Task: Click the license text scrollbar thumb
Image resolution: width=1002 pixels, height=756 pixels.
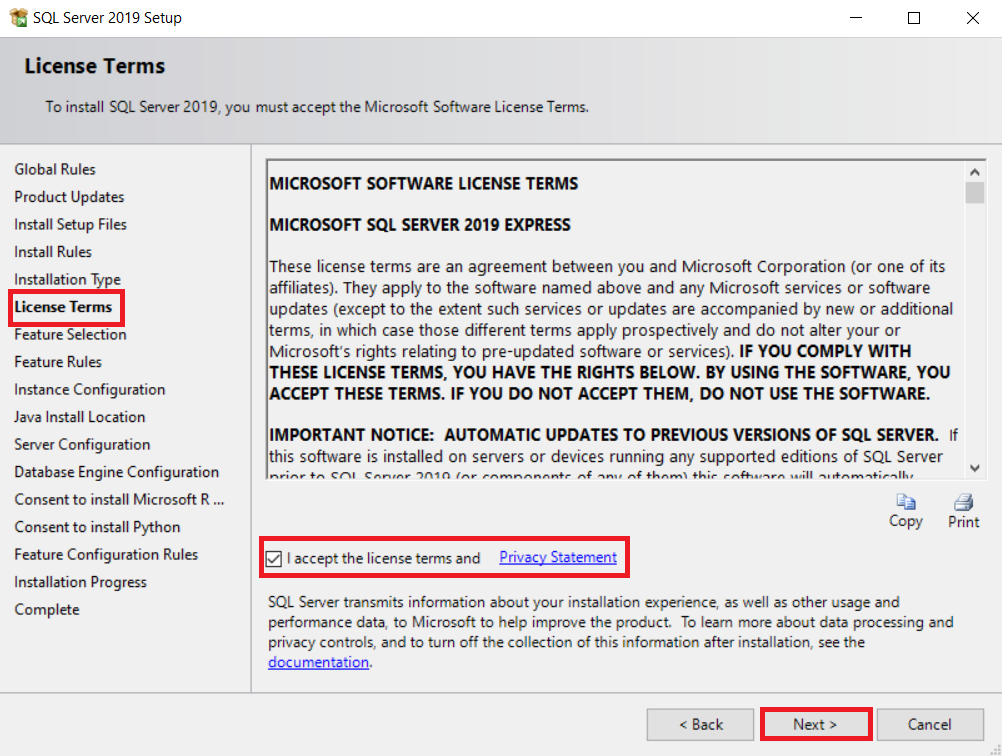Action: 975,192
